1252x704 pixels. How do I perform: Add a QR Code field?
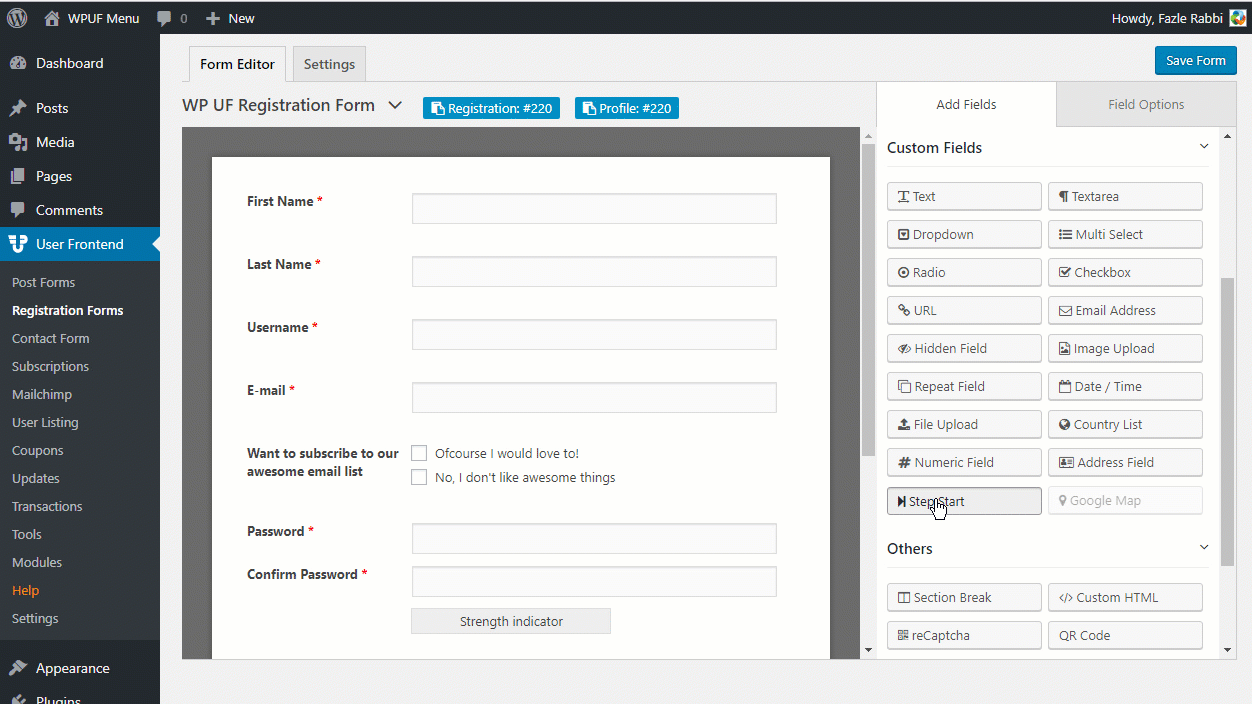pos(1125,635)
